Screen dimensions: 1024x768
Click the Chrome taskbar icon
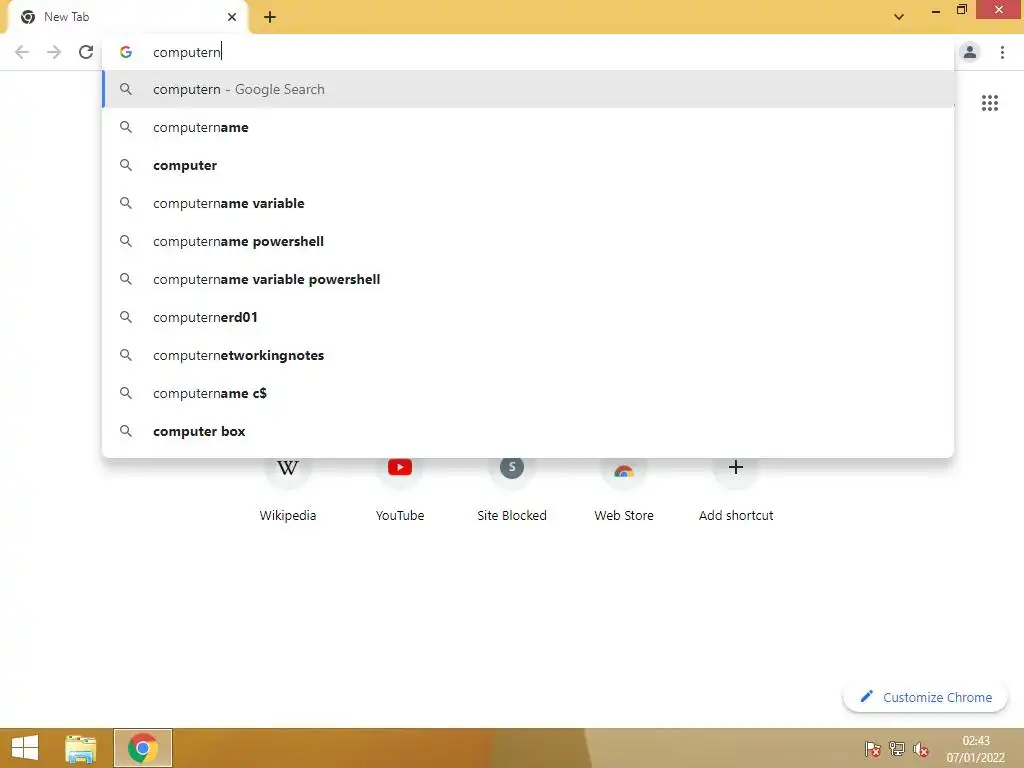143,748
